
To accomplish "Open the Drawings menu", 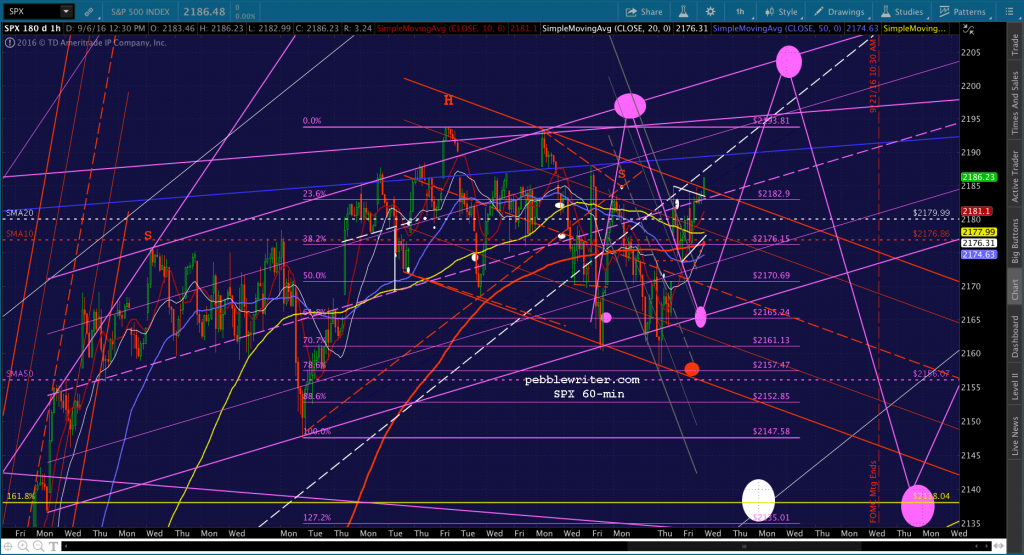I will (839, 12).
